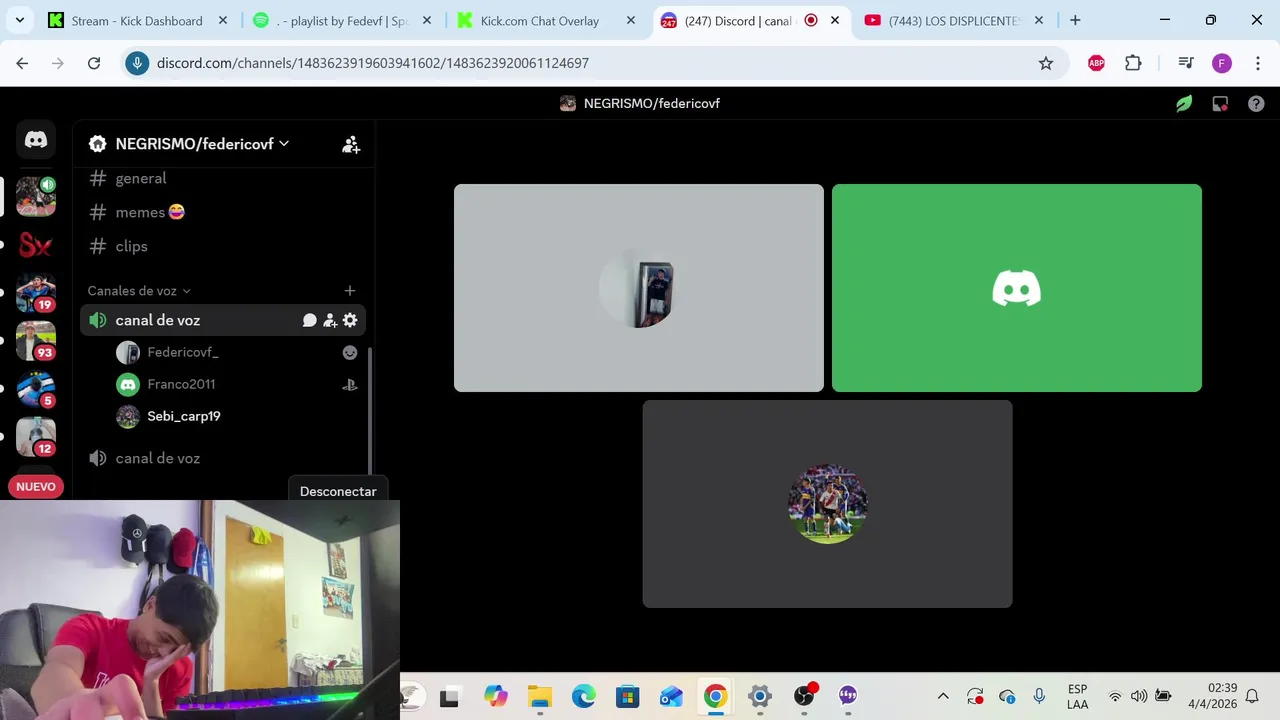Go back to the previous page
Screen dimensions: 1280x720
click(22, 63)
